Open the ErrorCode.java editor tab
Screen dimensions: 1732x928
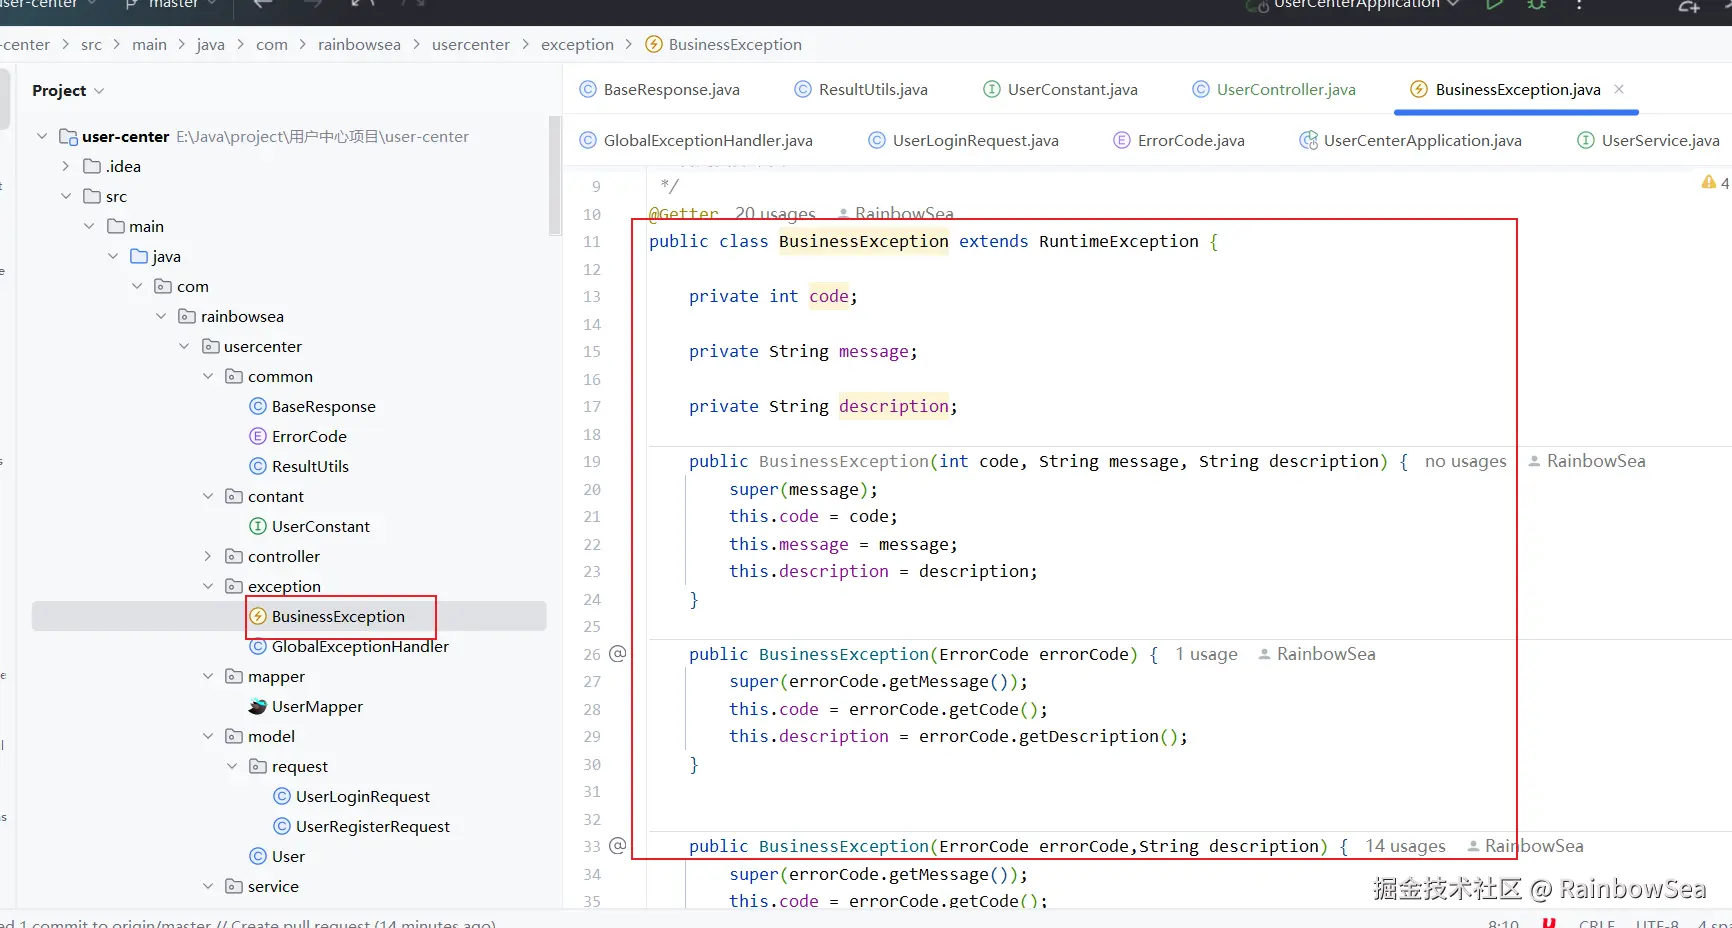[1190, 141]
